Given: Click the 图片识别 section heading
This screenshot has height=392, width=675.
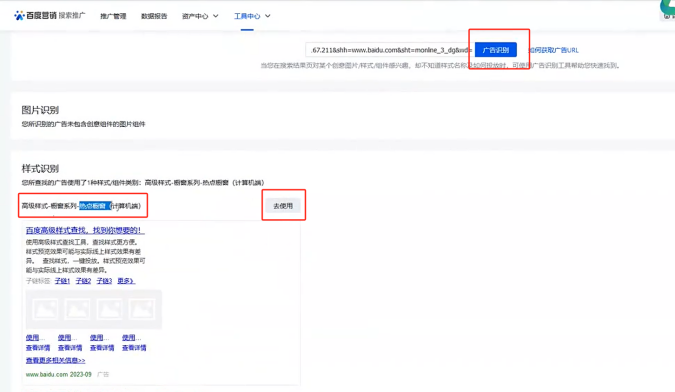Looking at the screenshot, I should coord(40,110).
